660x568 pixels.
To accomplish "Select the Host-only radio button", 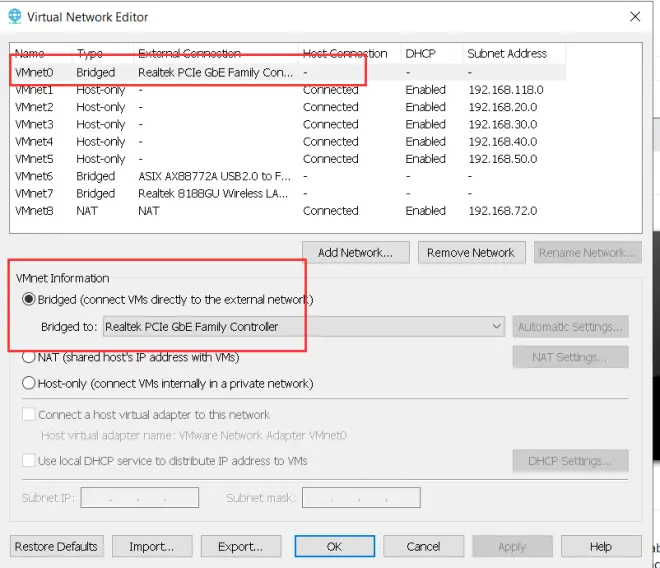I will (x=29, y=383).
